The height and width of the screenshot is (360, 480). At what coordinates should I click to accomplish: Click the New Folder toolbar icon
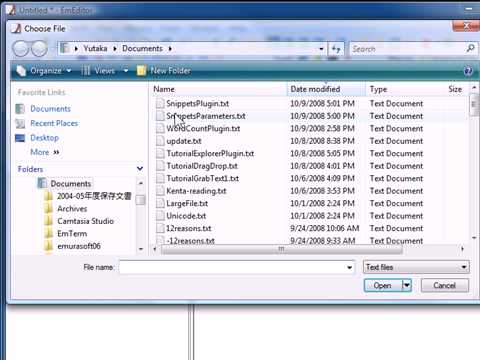141,71
